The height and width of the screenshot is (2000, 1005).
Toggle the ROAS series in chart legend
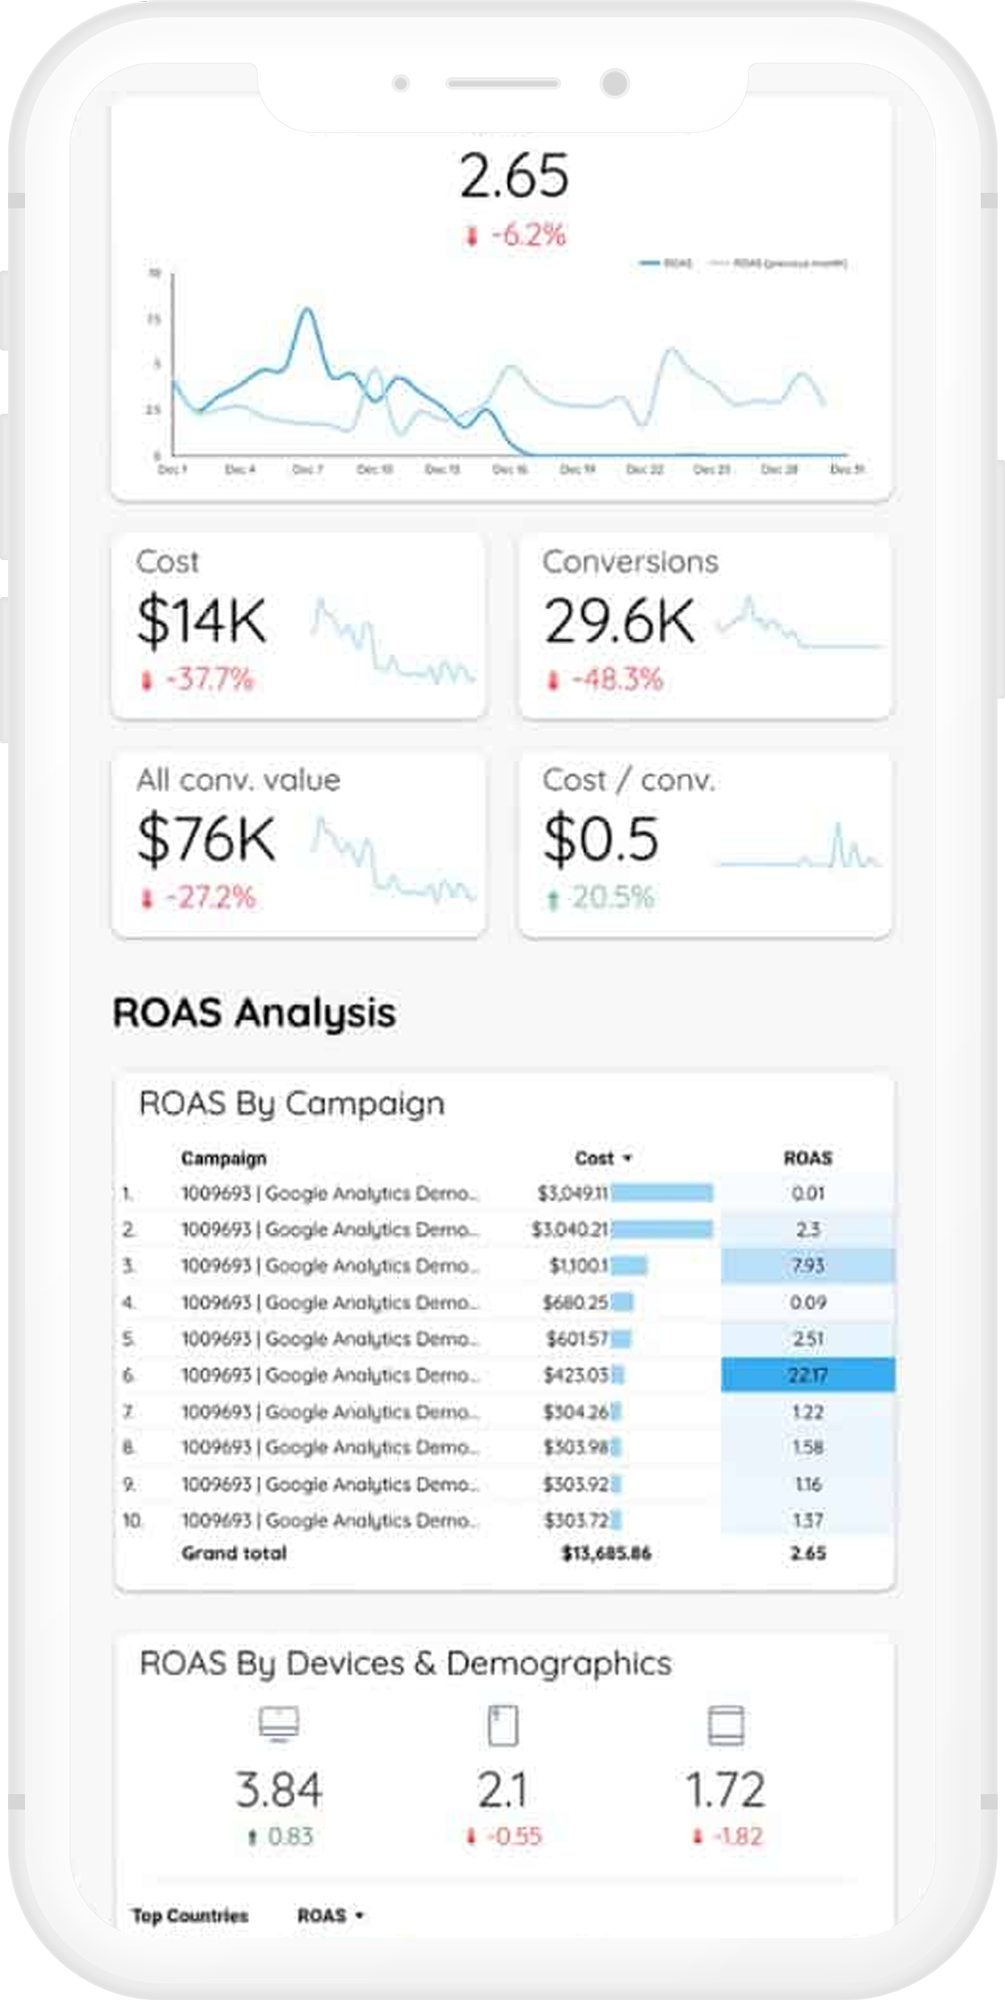667,264
